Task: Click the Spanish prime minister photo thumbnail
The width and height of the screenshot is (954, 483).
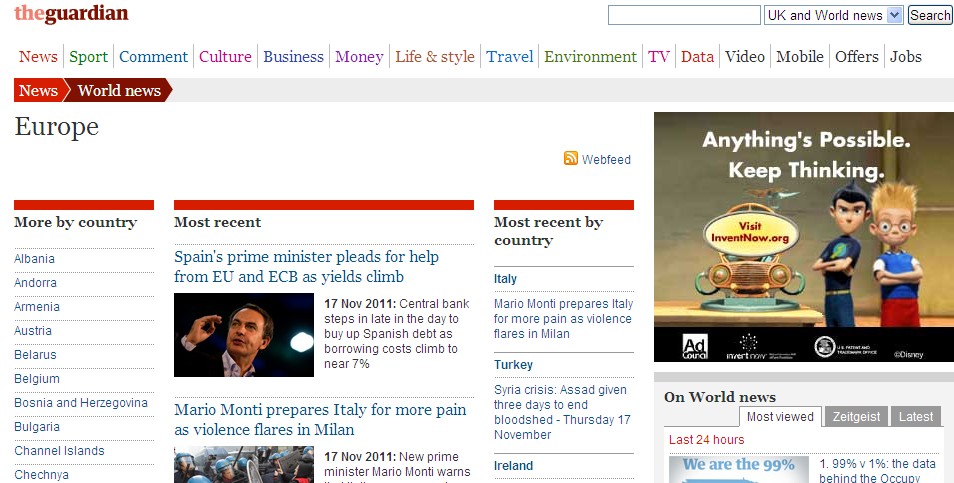Action: tap(244, 335)
